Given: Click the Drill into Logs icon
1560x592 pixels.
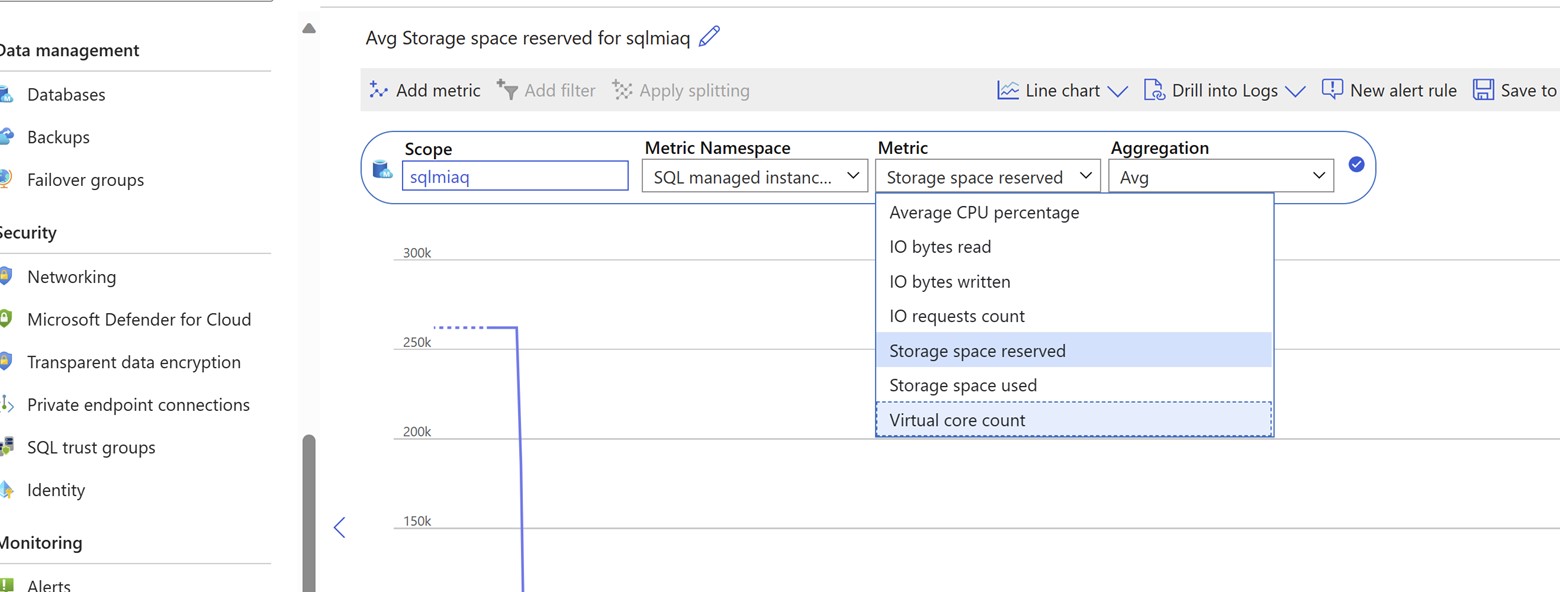Looking at the screenshot, I should [x=1154, y=90].
